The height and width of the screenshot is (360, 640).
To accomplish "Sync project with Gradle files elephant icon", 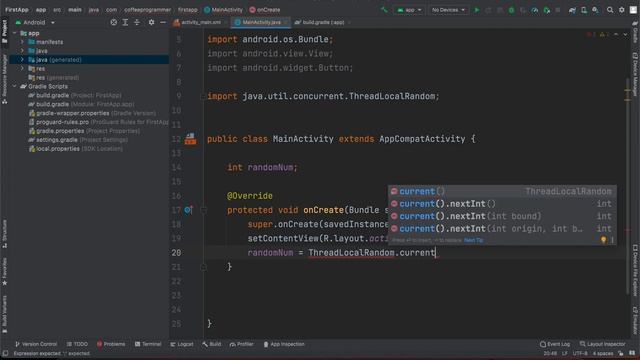I will point(572,10).
